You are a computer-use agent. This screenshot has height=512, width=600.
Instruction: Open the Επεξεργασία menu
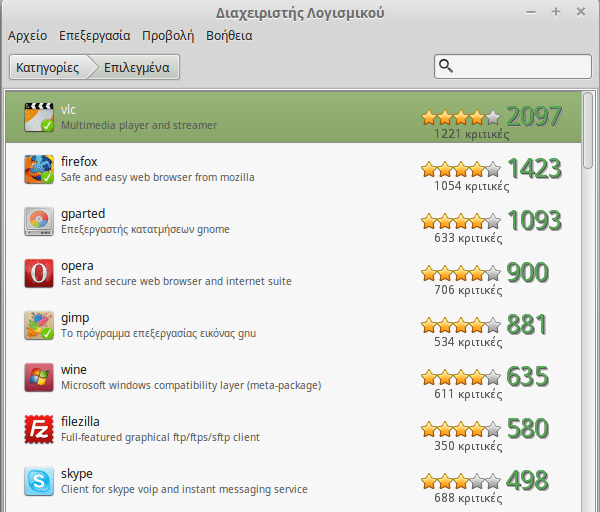coord(95,36)
